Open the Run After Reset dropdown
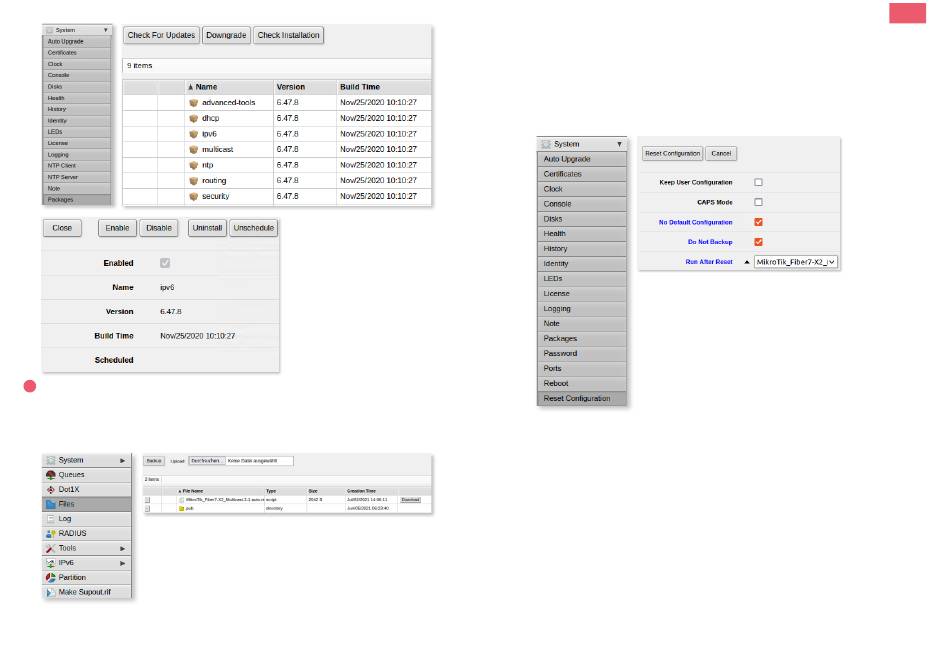 [x=795, y=262]
